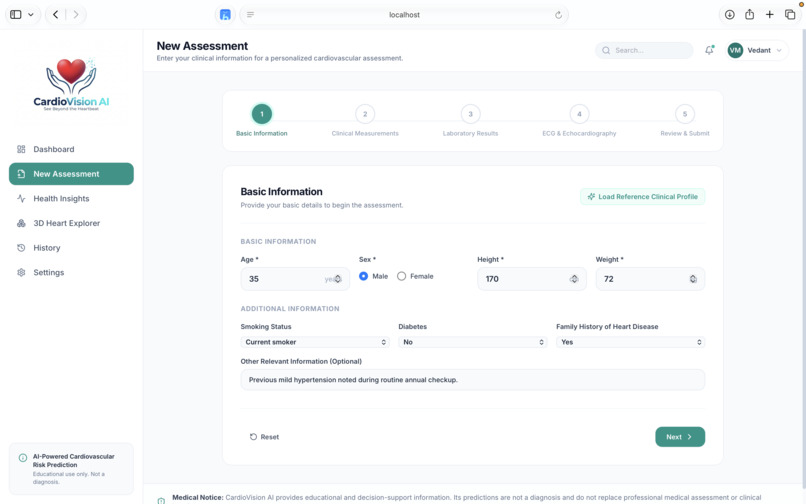
Task: Open the reader view icon in address bar
Action: point(250,14)
